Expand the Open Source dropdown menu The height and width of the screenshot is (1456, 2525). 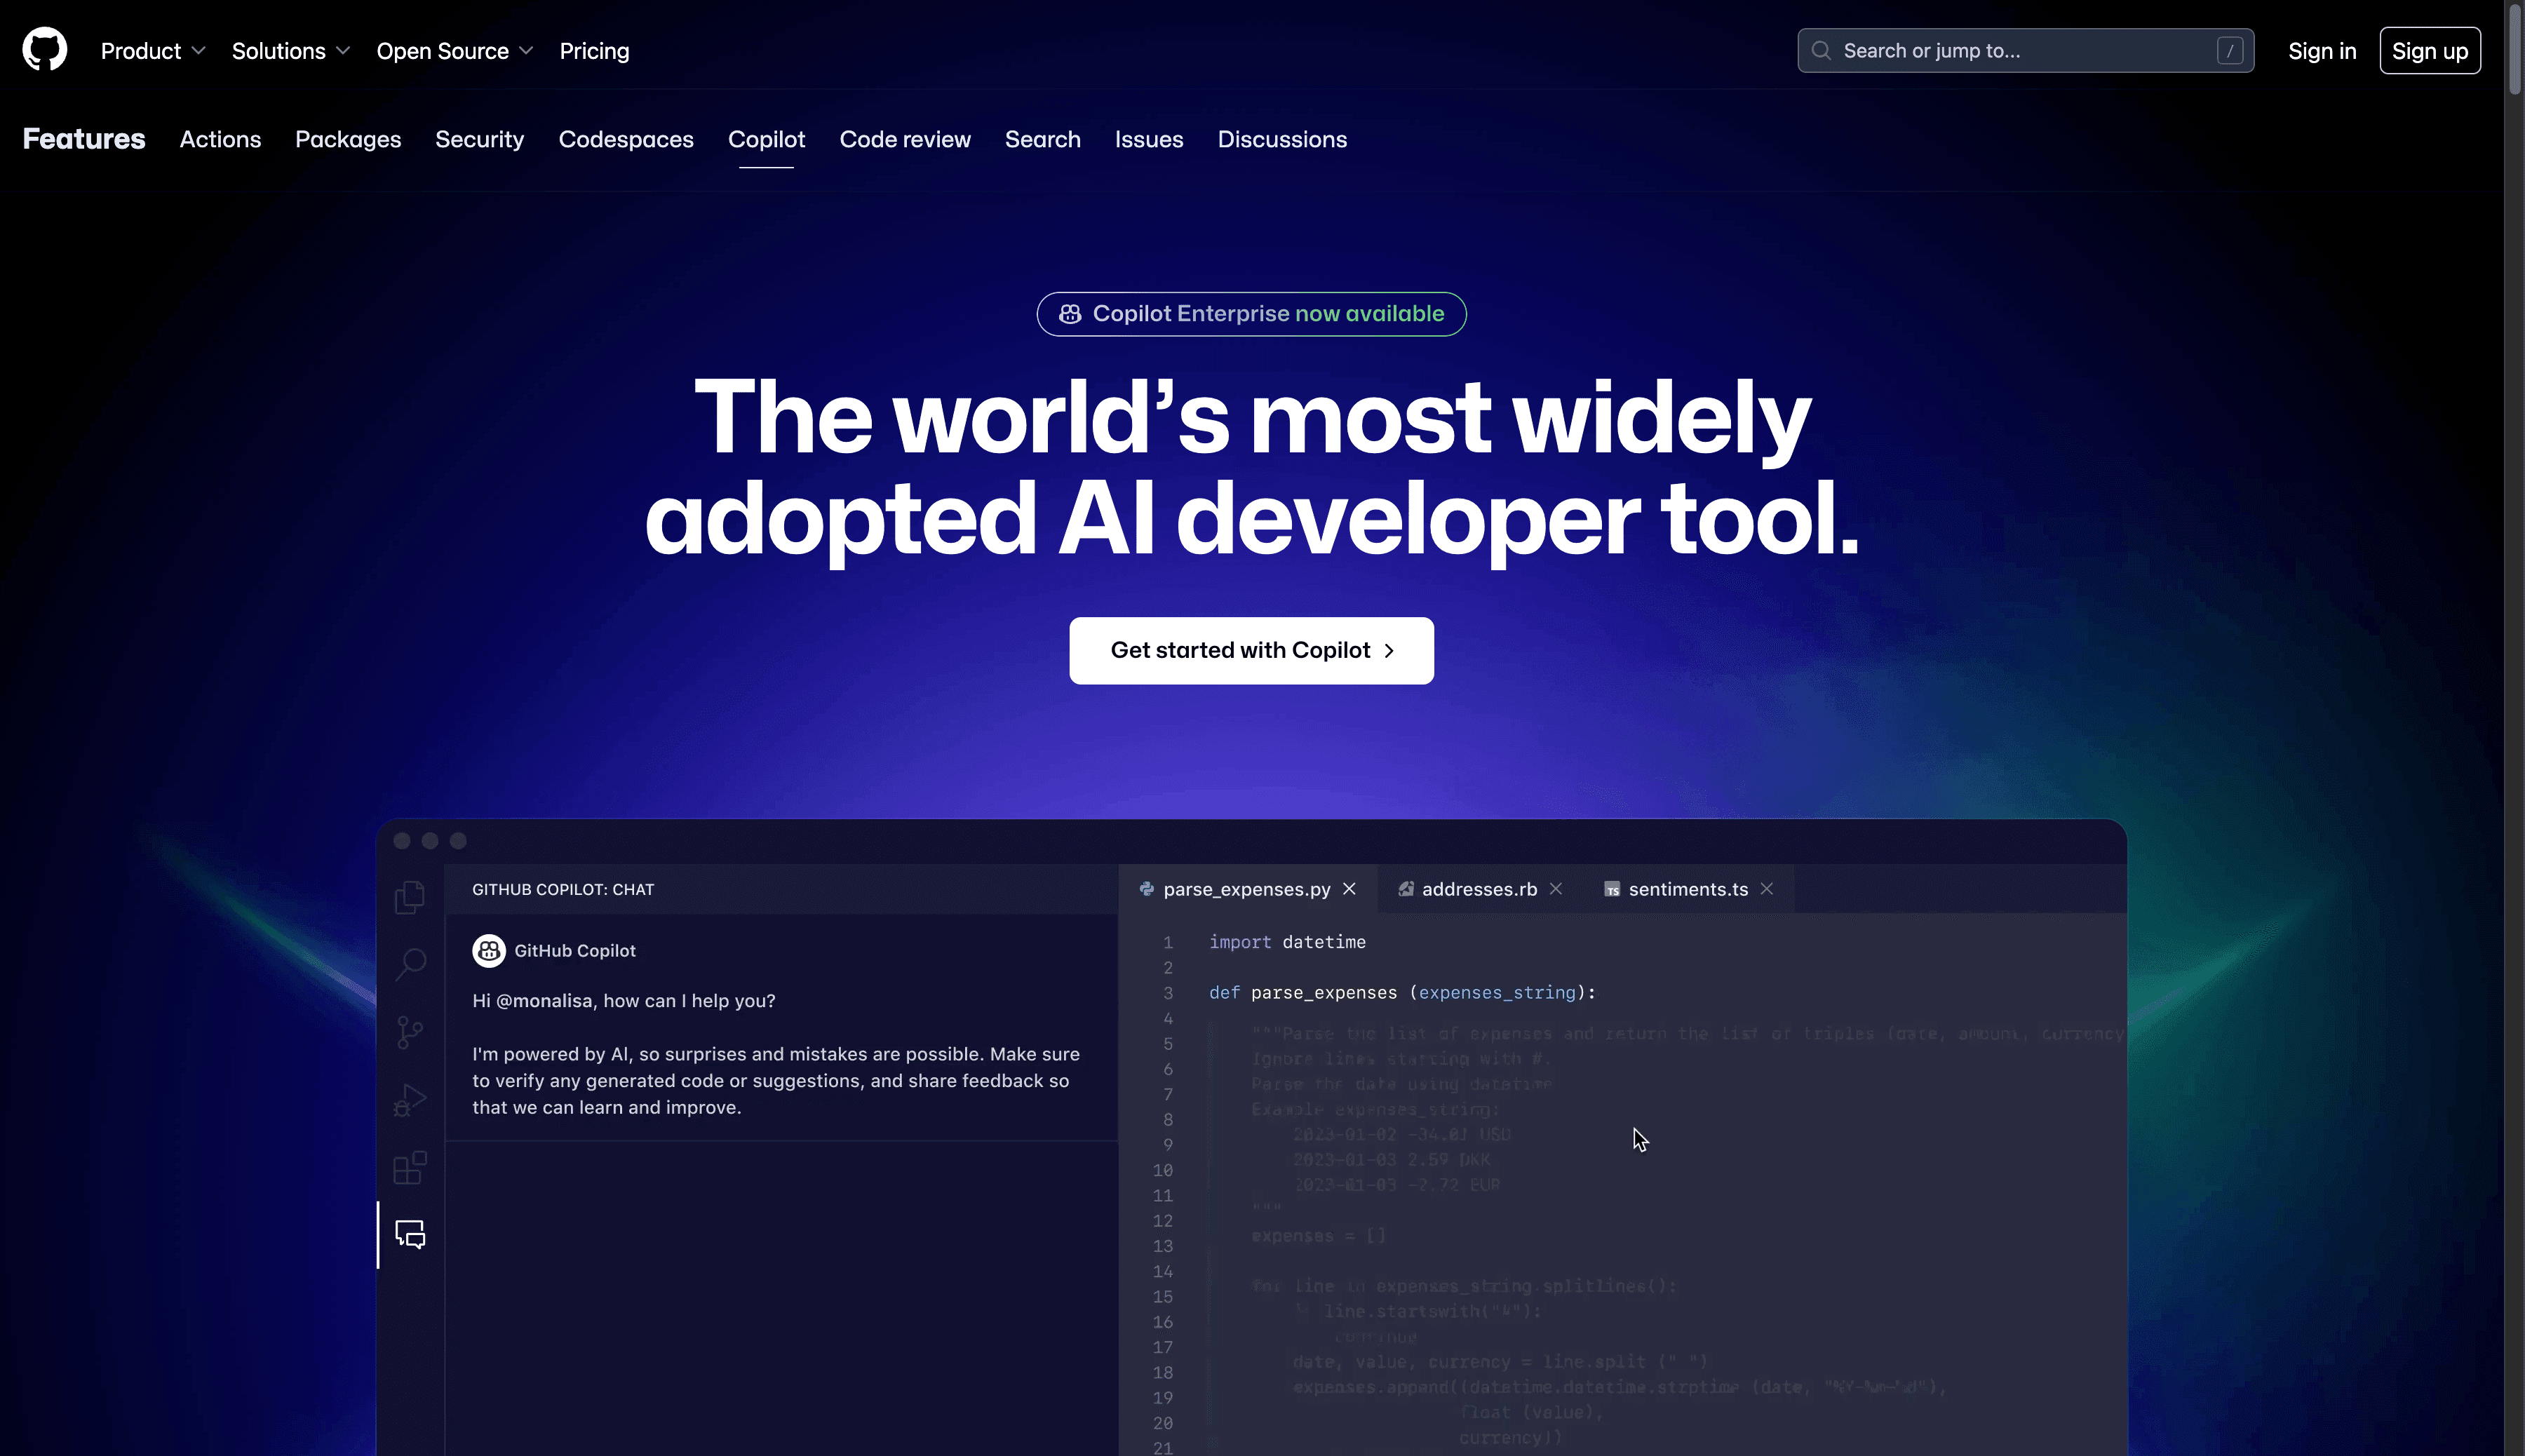pyautogui.click(x=455, y=51)
